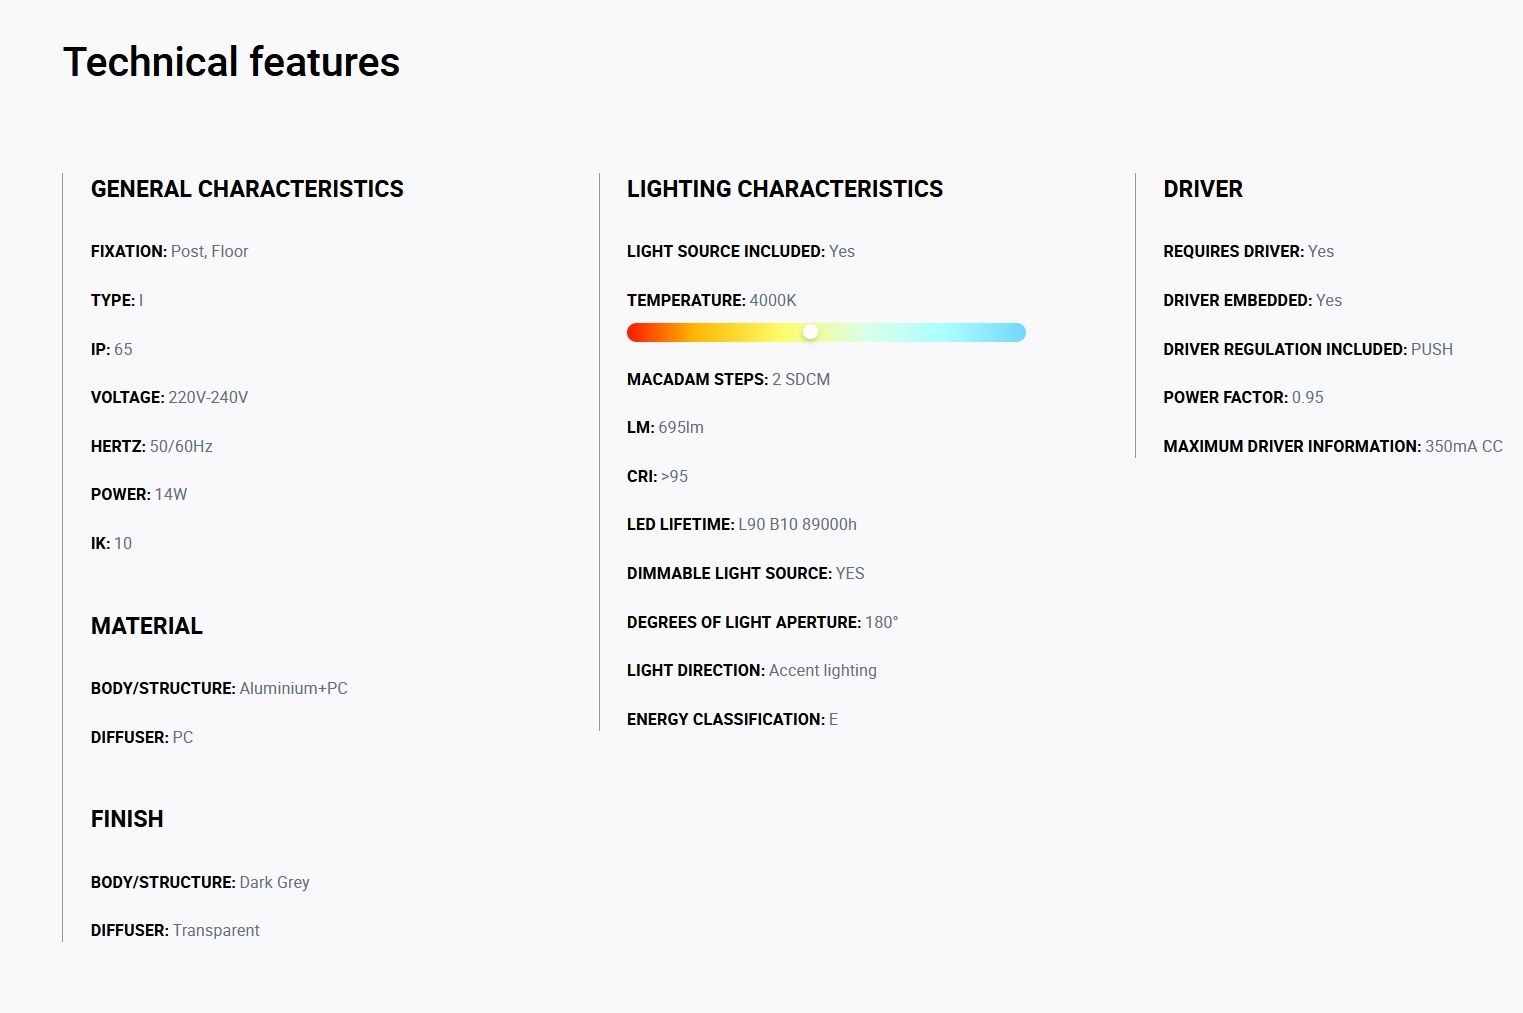
Task: Click the 4000K temperature value
Action: click(x=773, y=300)
